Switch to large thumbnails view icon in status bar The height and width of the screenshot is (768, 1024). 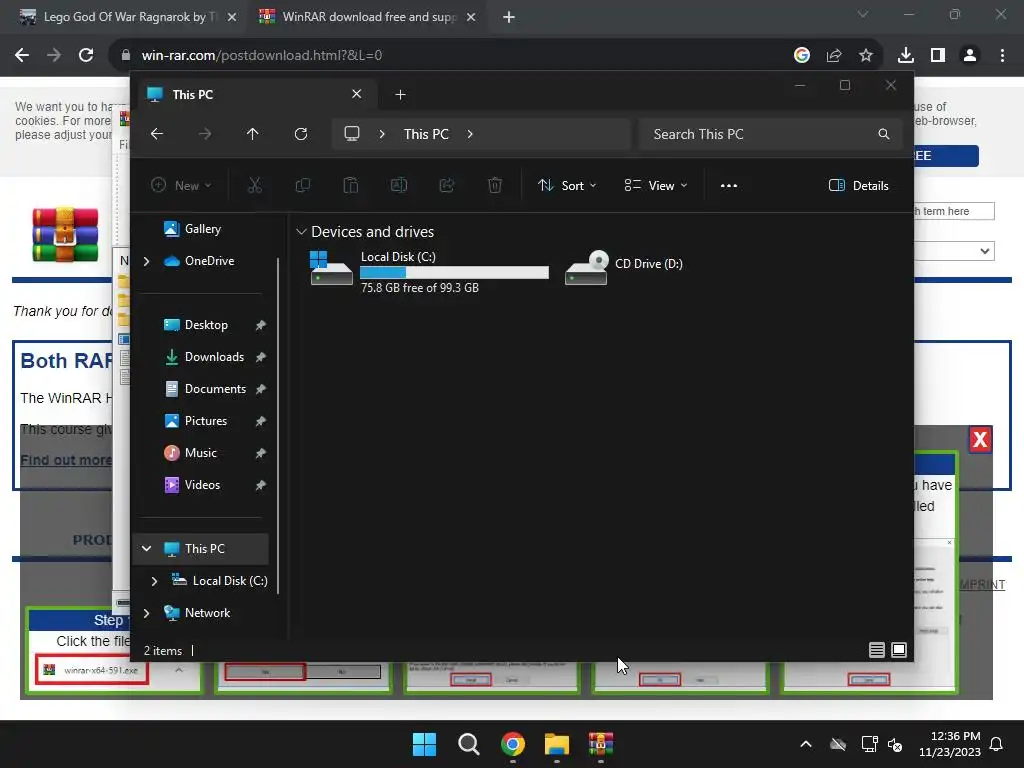click(899, 650)
